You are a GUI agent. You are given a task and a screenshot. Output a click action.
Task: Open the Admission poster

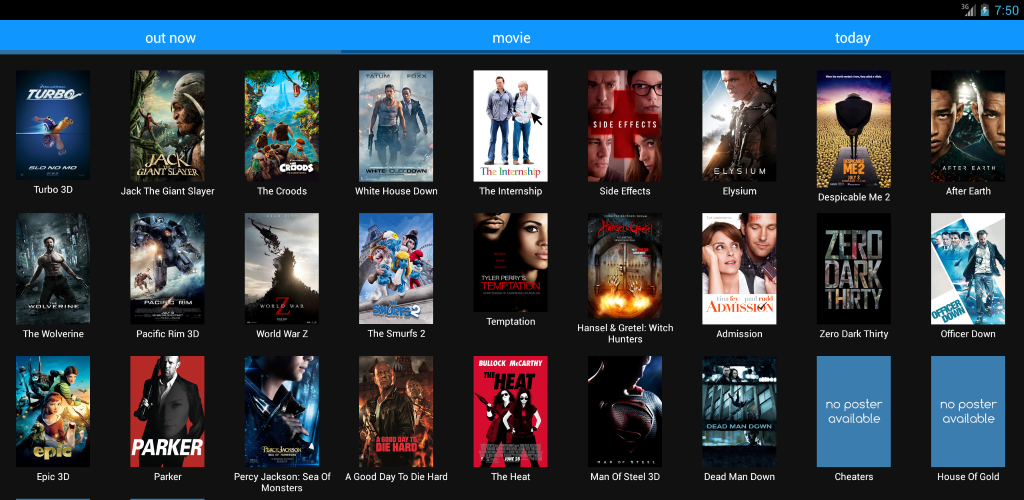pos(739,269)
